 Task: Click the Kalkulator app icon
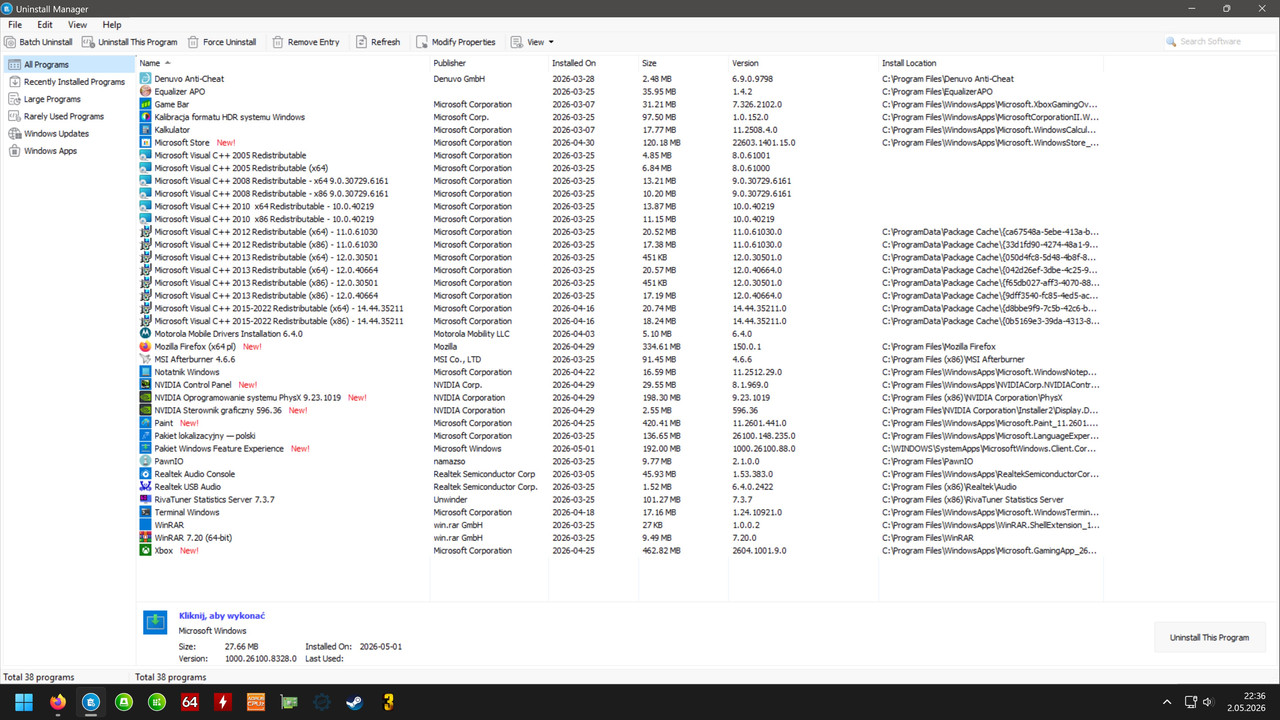[146, 129]
